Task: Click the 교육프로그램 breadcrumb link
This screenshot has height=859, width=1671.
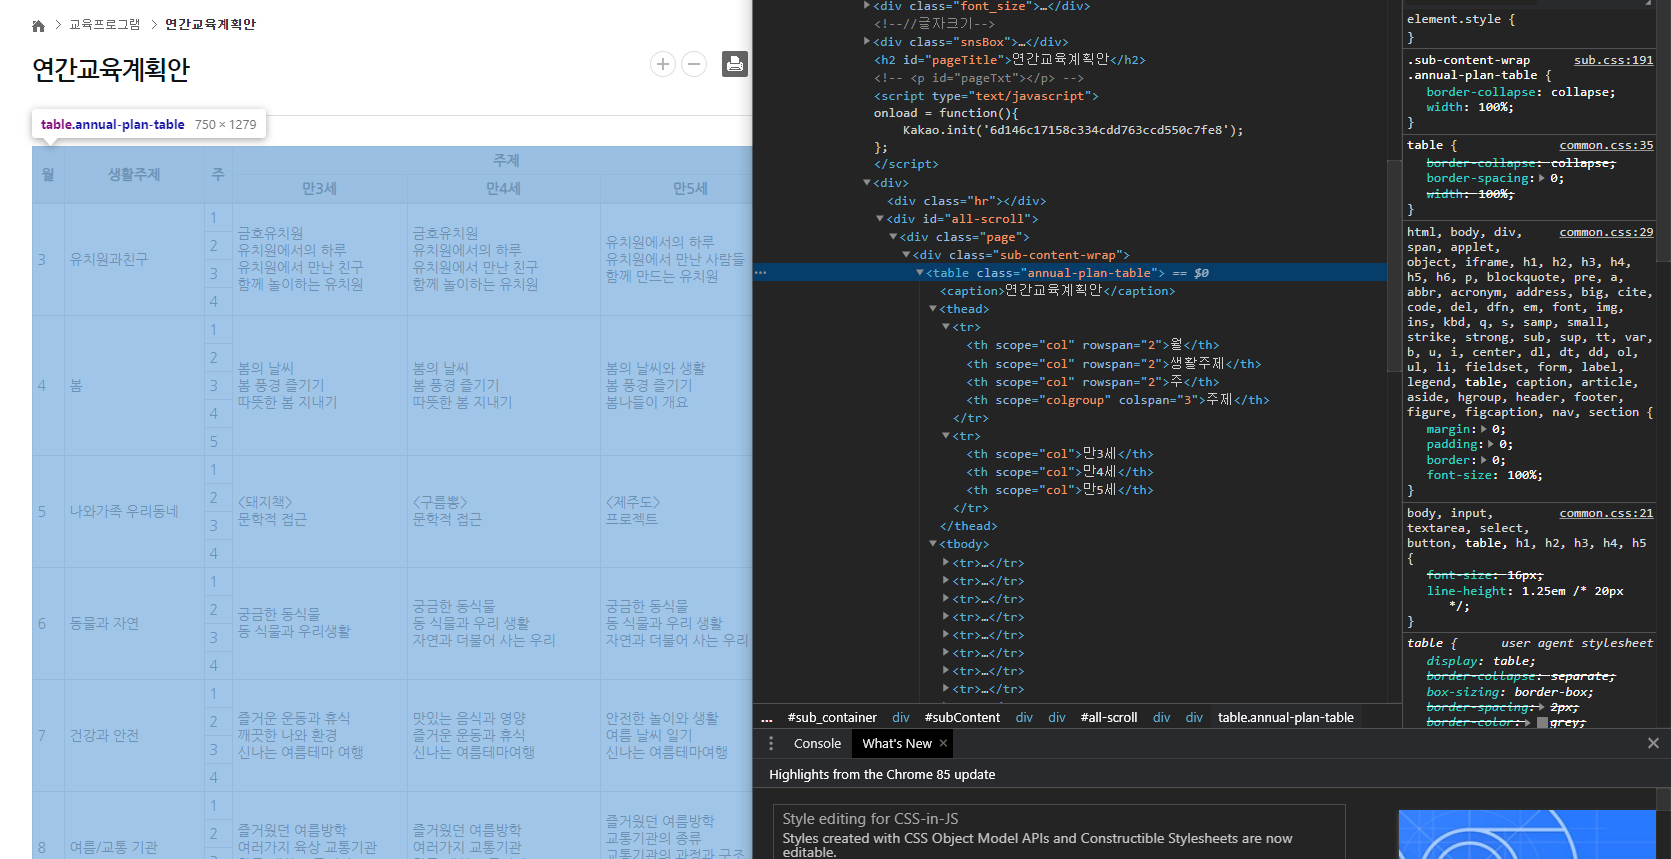Action: click(105, 24)
